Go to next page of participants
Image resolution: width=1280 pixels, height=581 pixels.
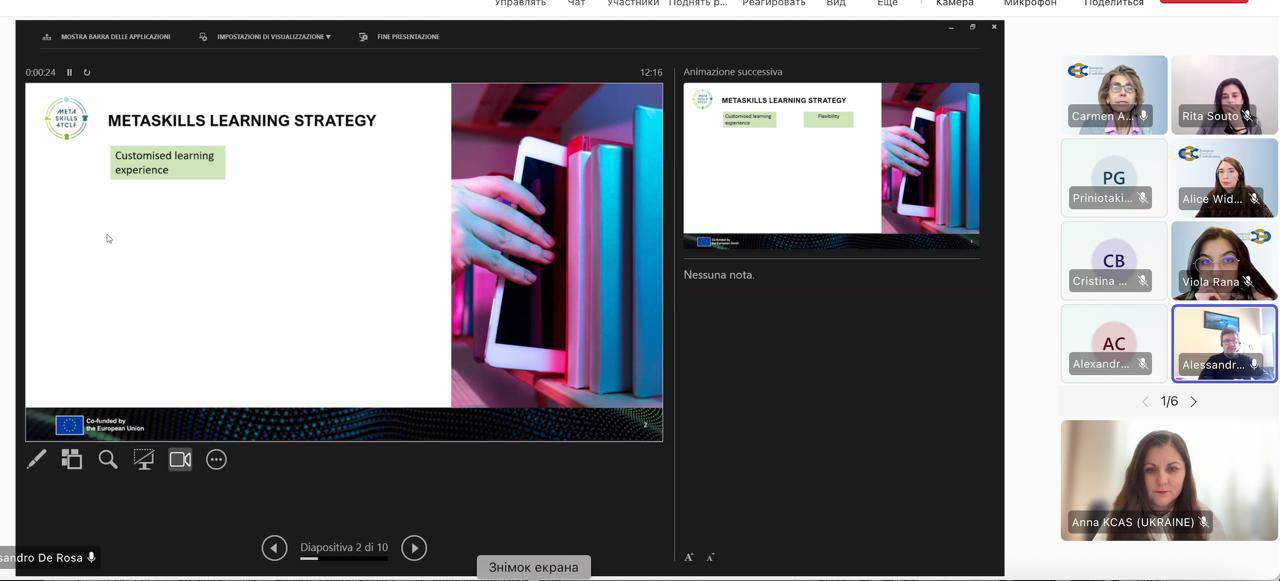(1193, 402)
